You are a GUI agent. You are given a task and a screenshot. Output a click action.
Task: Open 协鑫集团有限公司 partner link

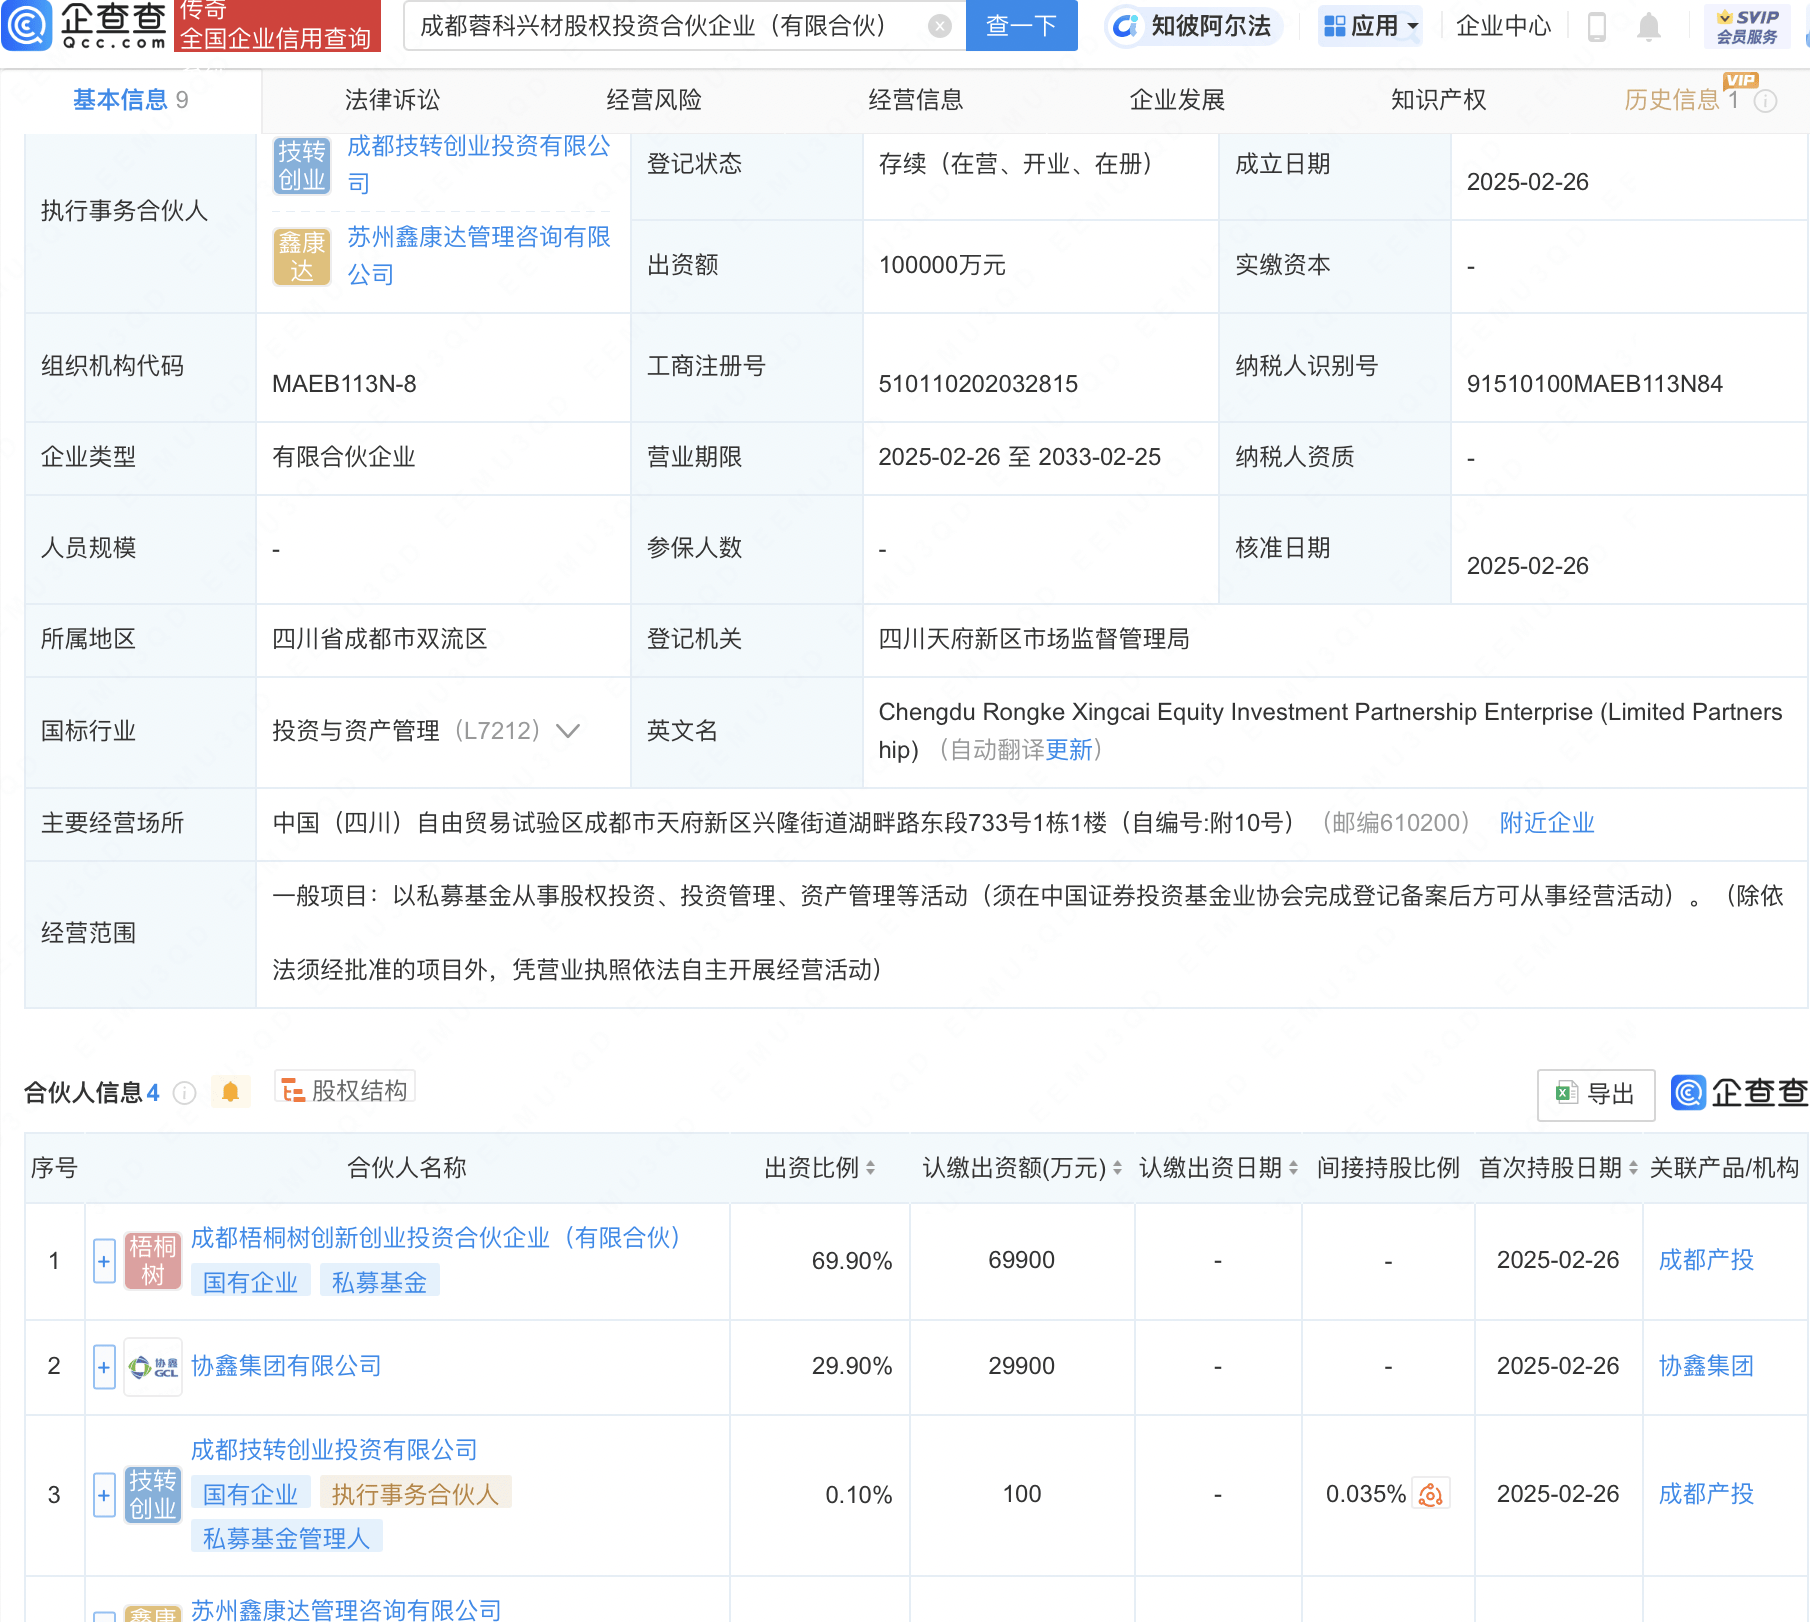[286, 1366]
